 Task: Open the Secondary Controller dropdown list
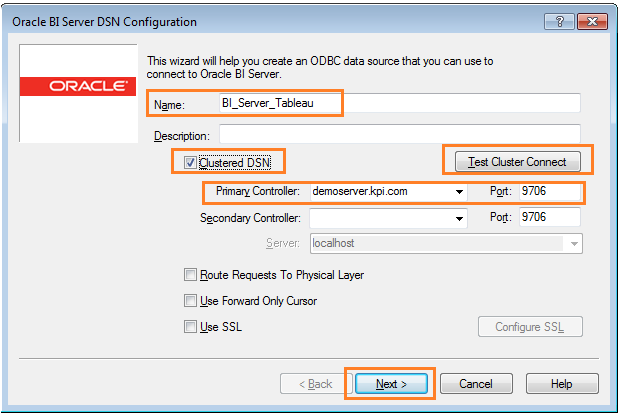coord(459,217)
